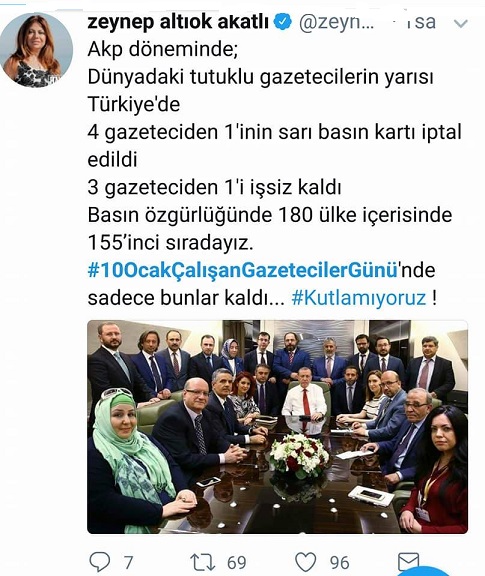
Task: Click the text '155'inci sıradayız.'
Action: click(x=170, y=242)
